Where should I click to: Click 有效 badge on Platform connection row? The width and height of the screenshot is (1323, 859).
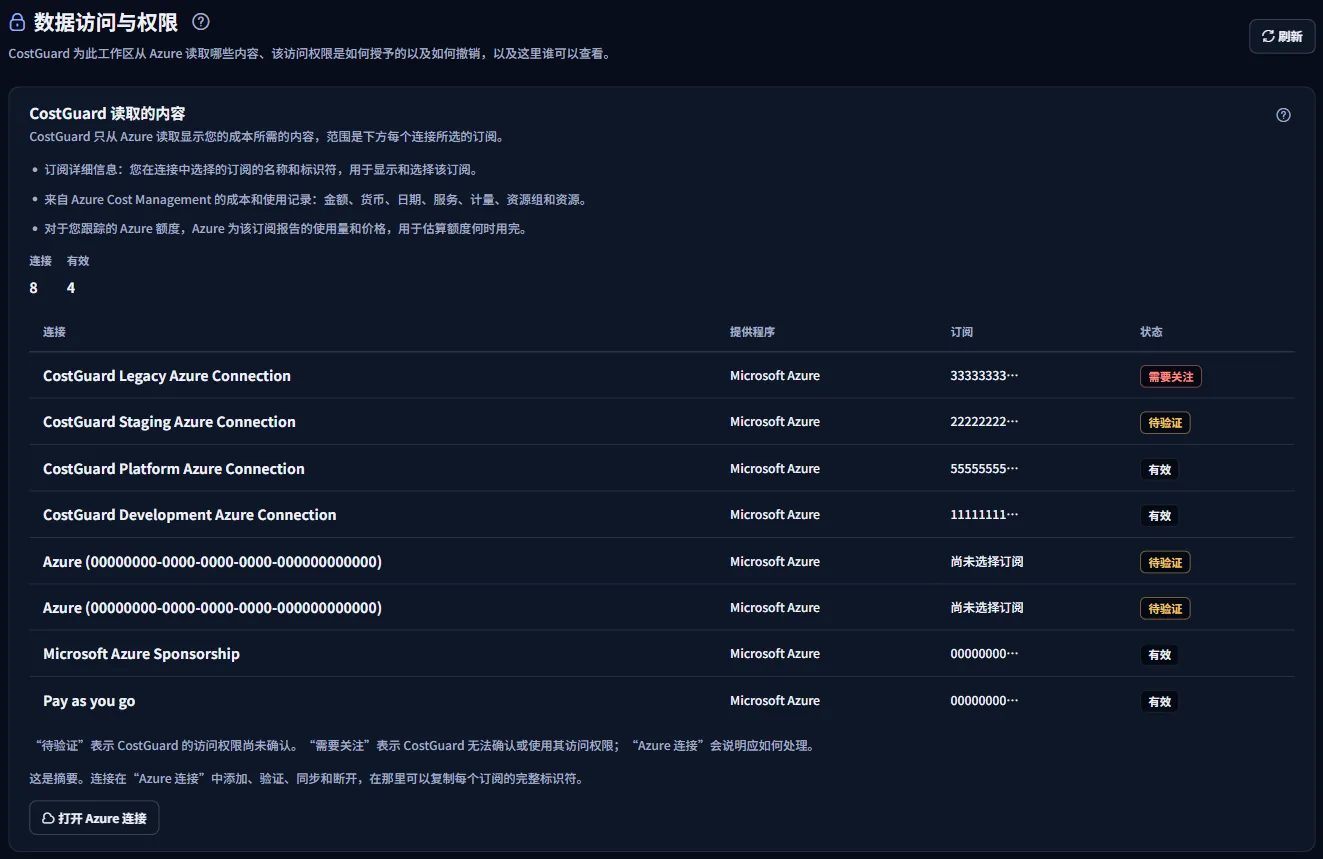pos(1159,469)
